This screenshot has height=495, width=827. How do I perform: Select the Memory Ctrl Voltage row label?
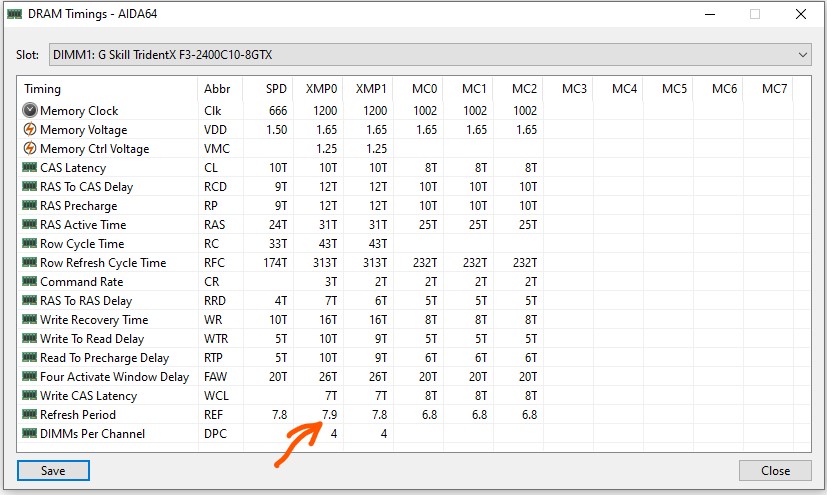[95, 149]
